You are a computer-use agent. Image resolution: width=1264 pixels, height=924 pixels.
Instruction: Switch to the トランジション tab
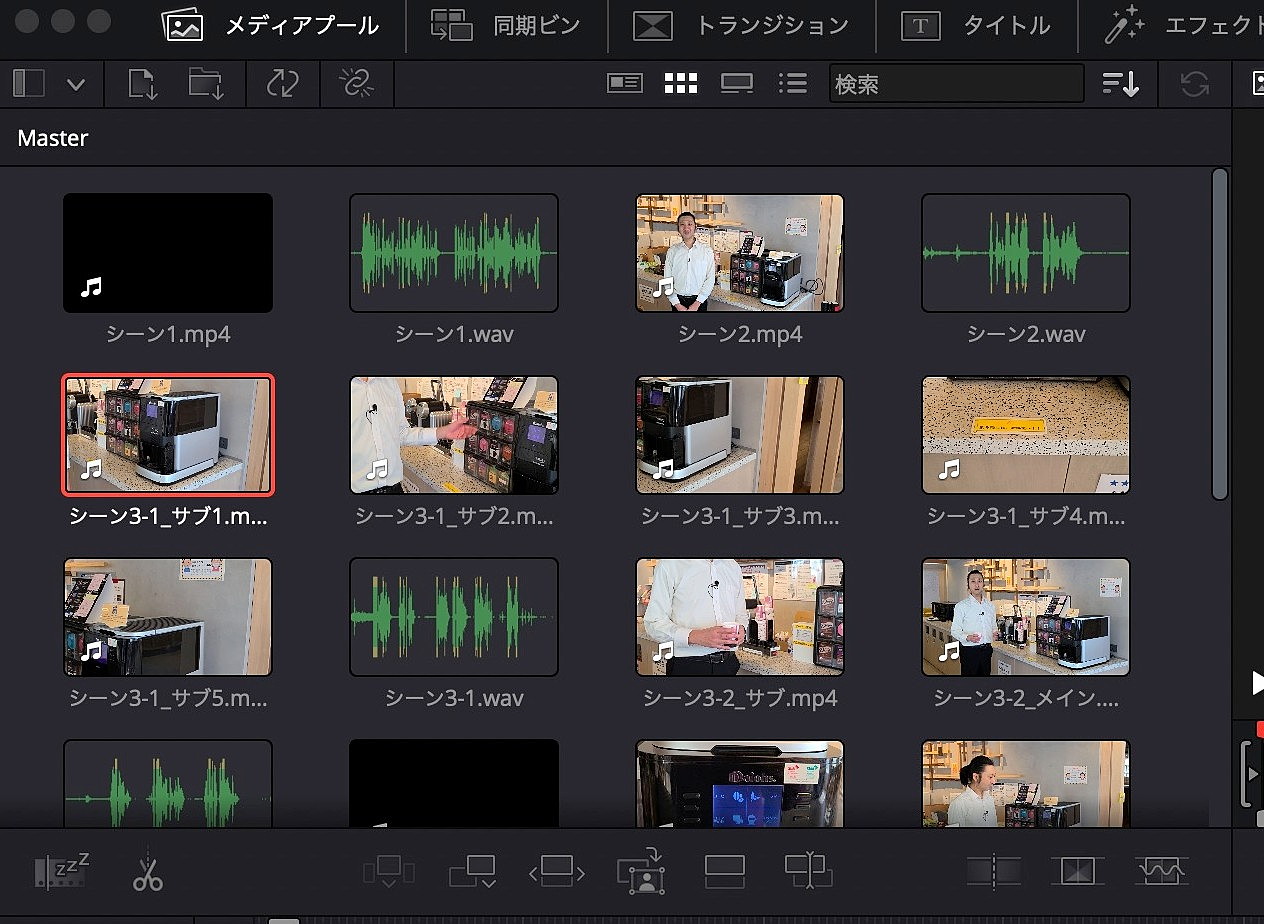point(740,26)
